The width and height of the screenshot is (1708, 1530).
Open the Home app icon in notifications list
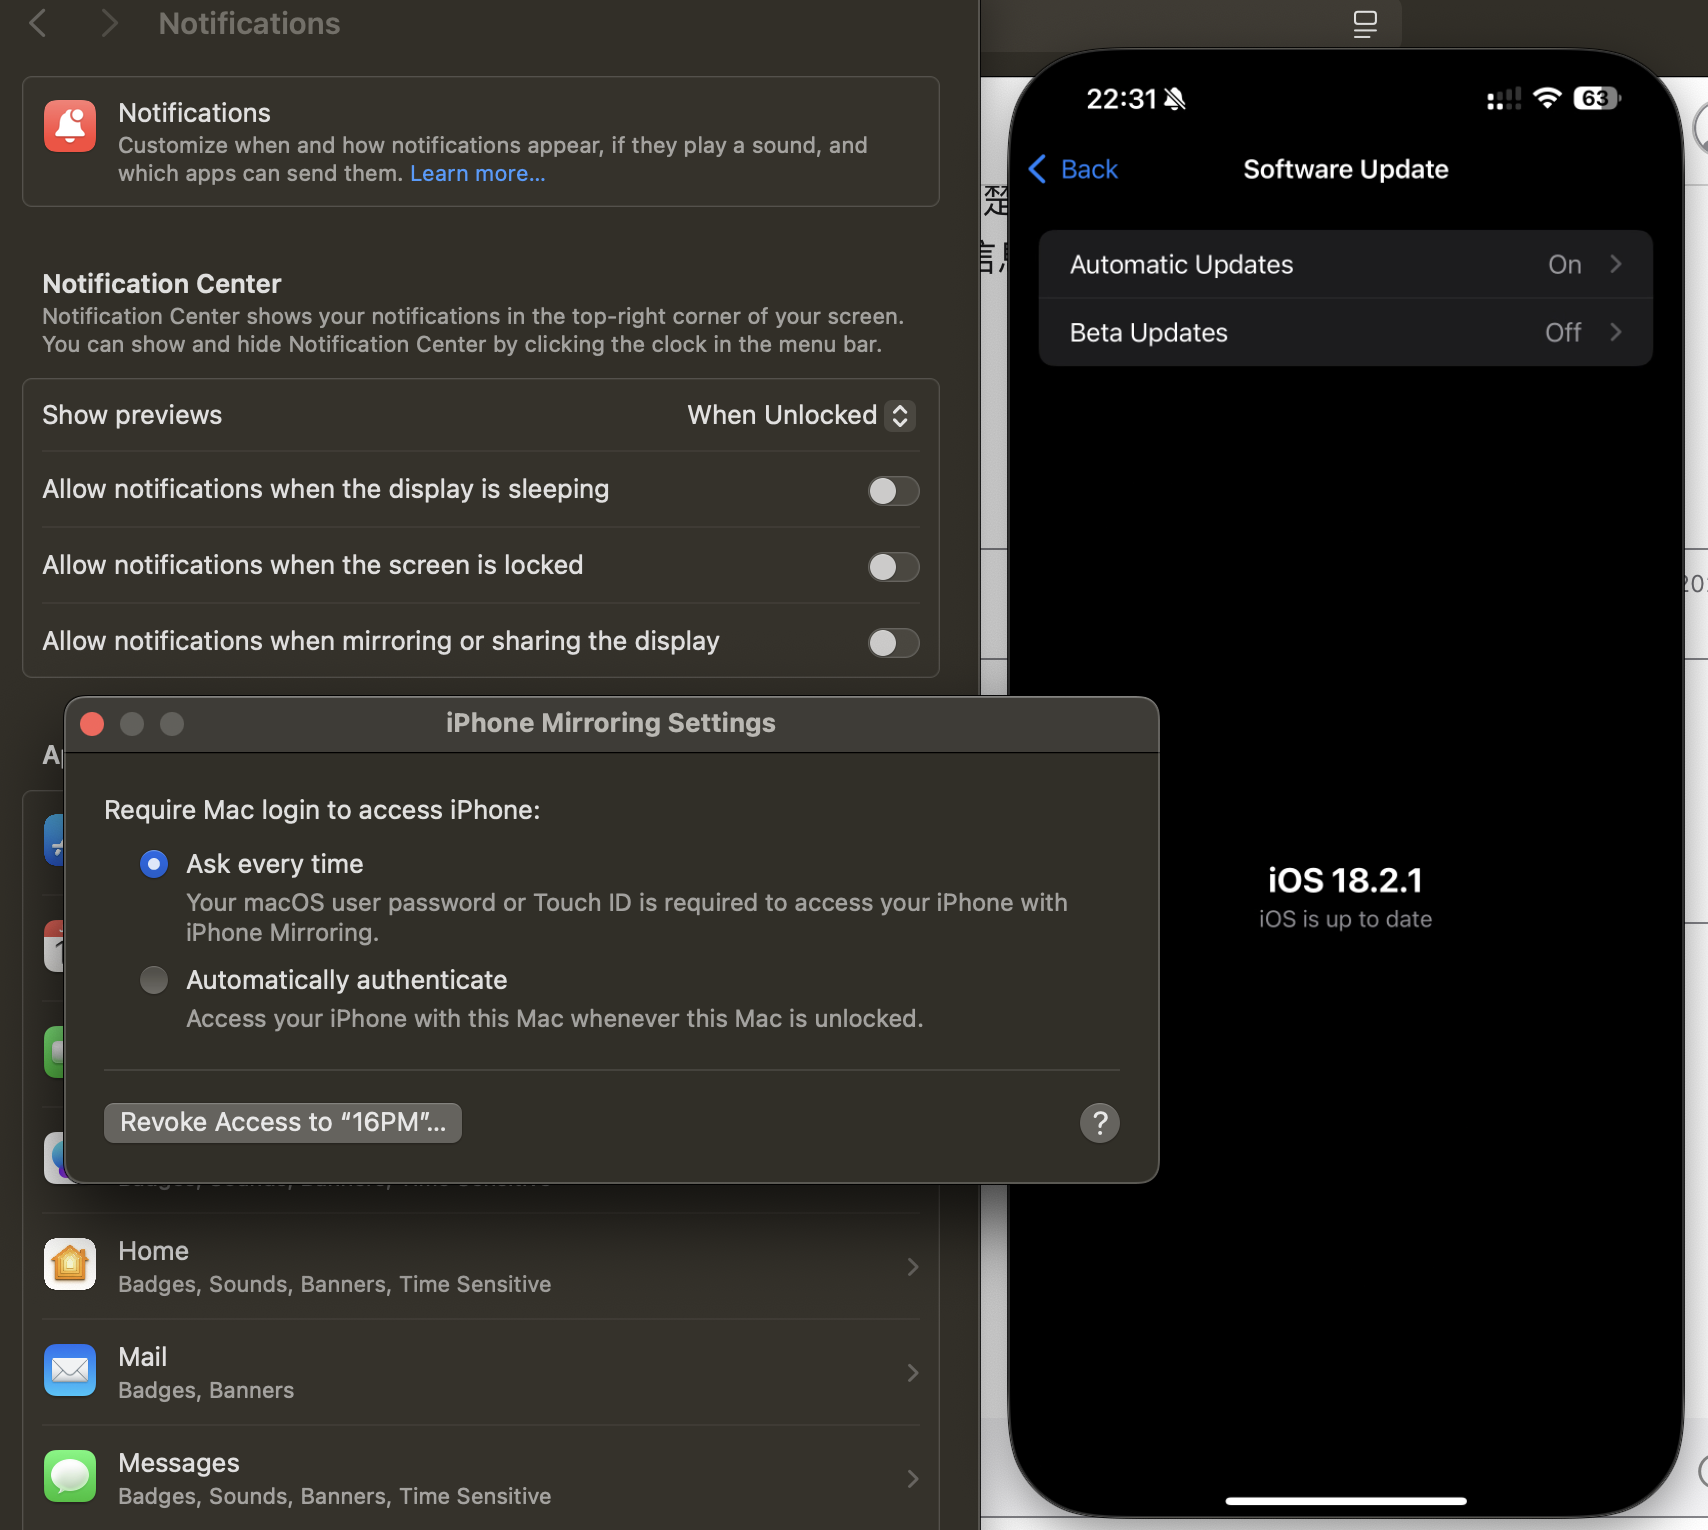click(70, 1265)
